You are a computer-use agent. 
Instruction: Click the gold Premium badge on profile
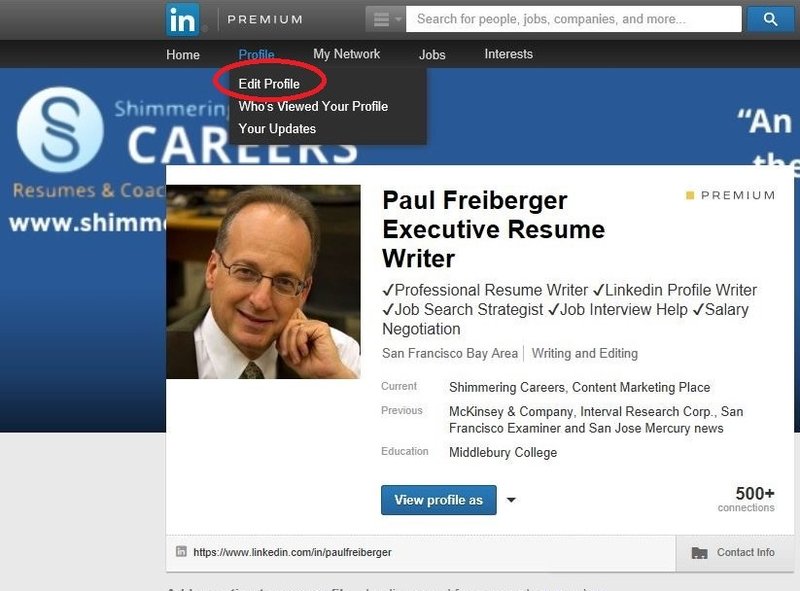(731, 195)
